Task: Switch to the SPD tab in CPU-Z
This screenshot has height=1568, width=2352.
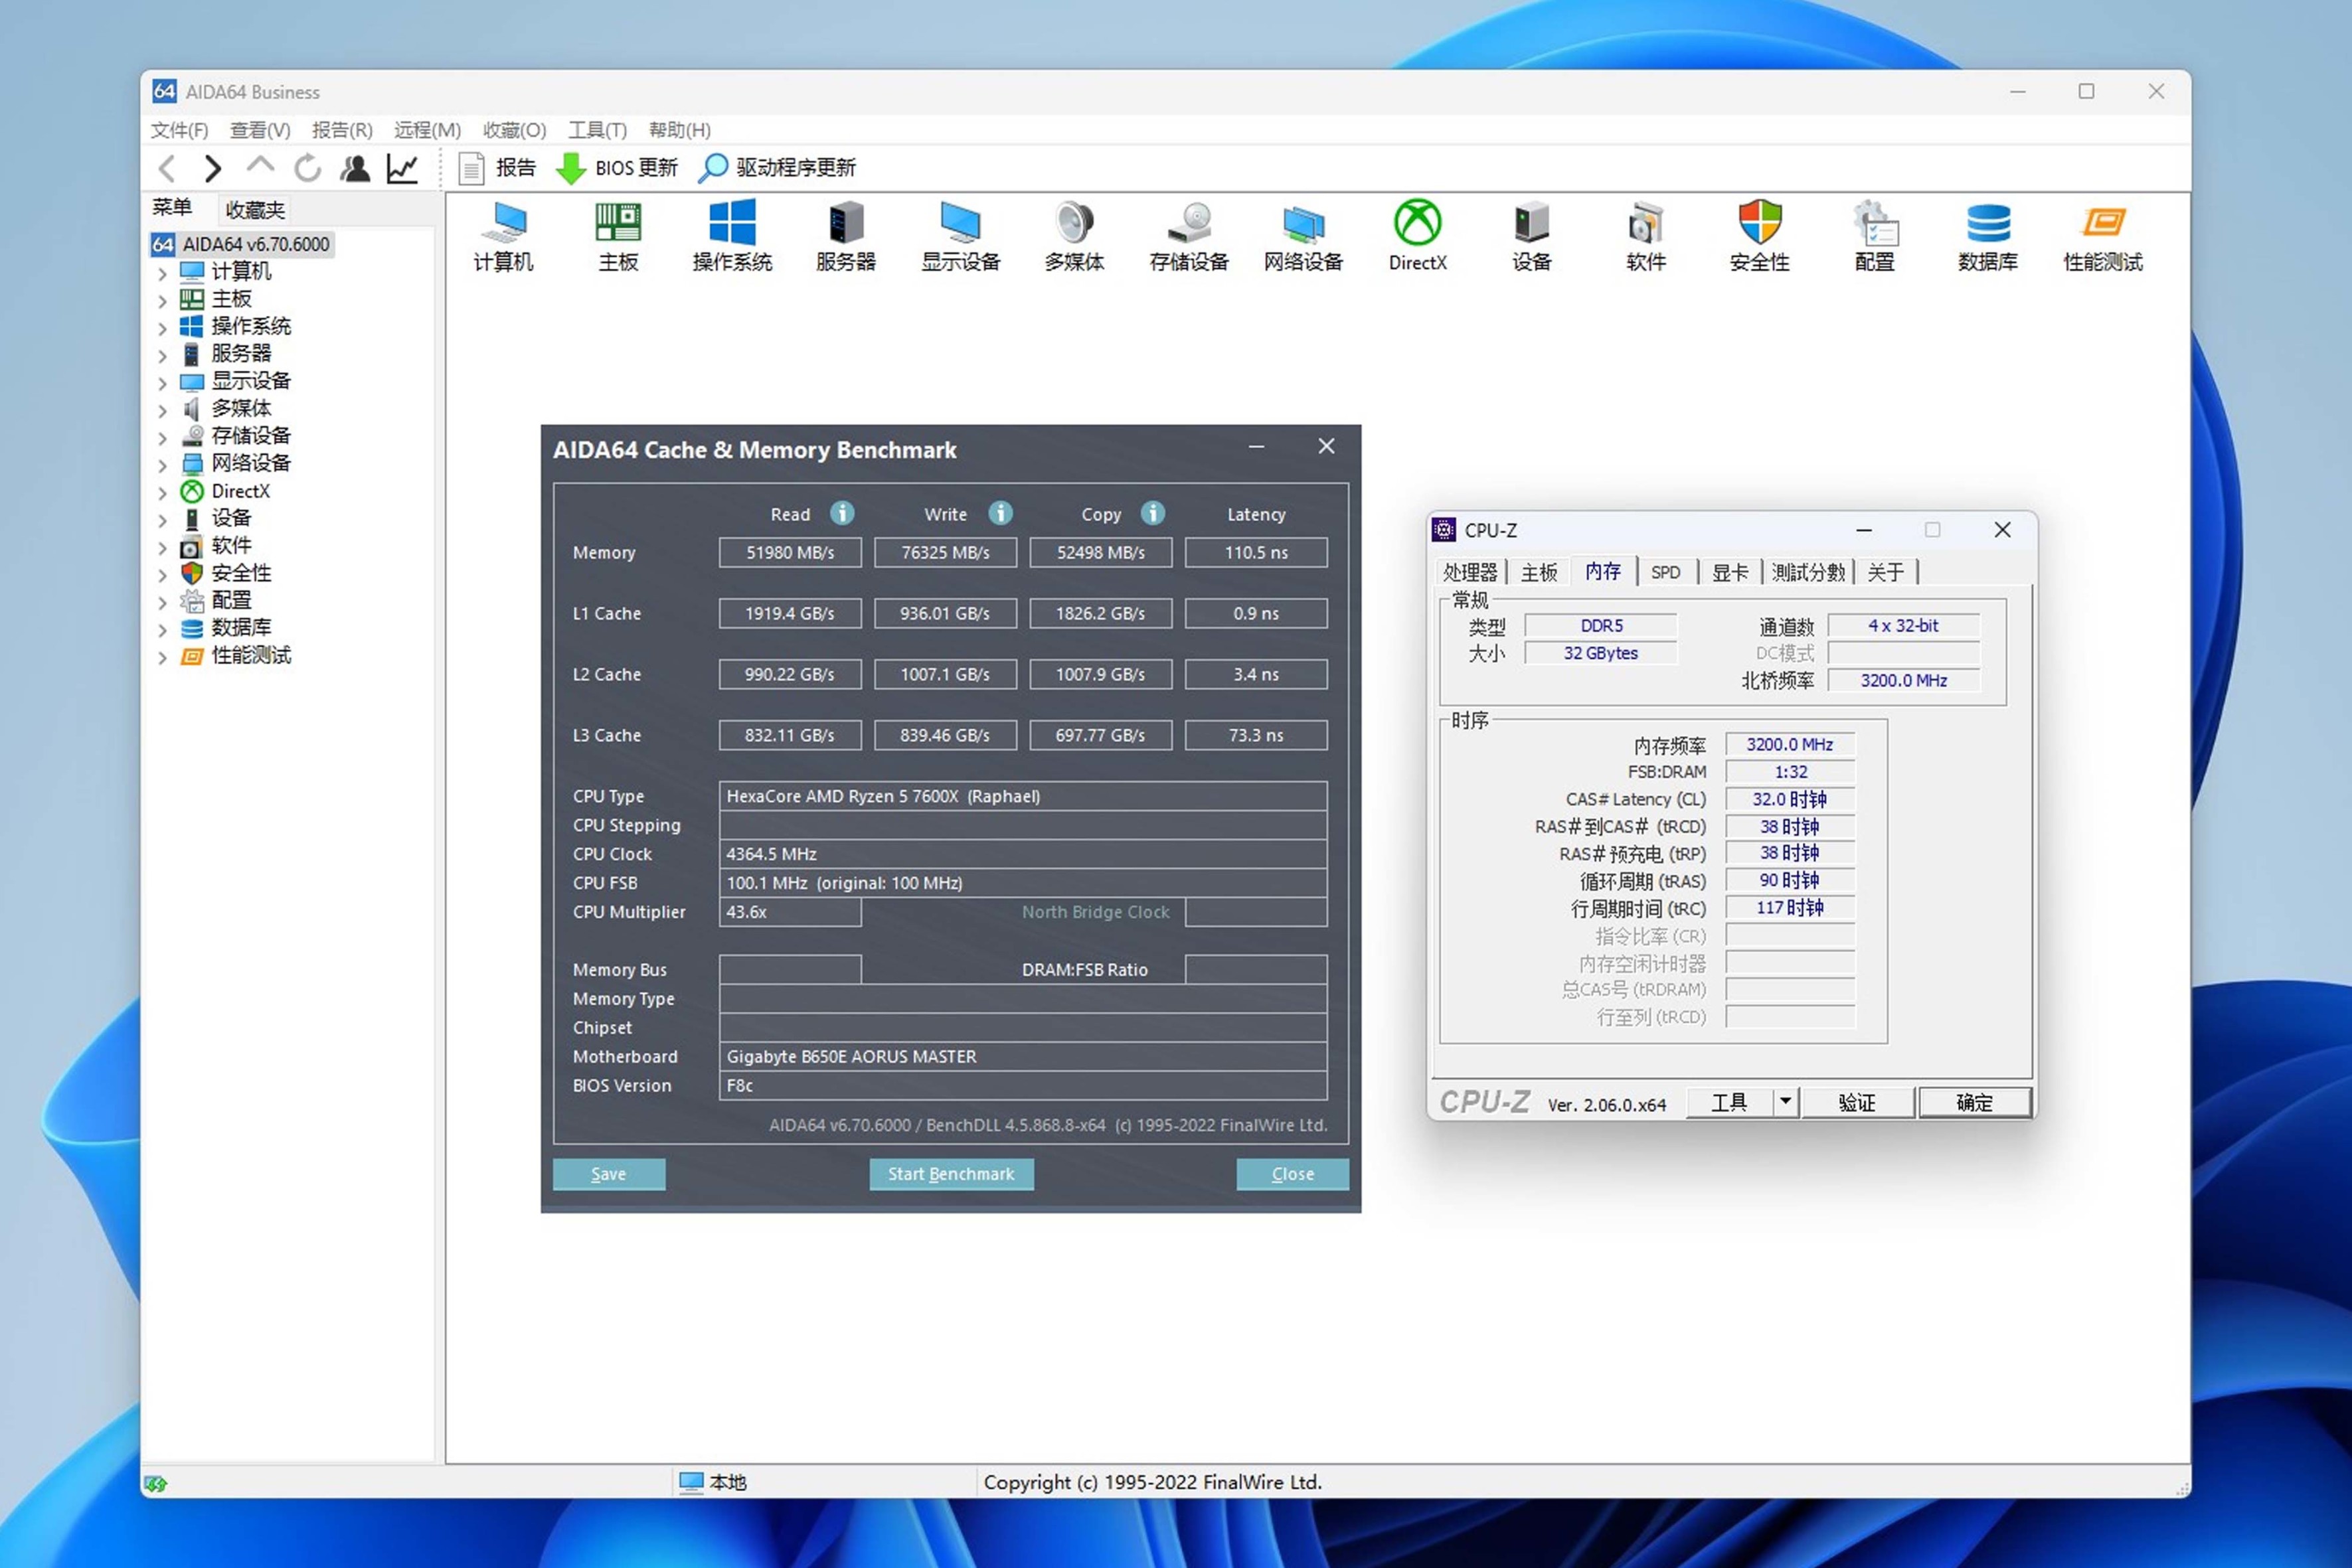Action: [1665, 572]
